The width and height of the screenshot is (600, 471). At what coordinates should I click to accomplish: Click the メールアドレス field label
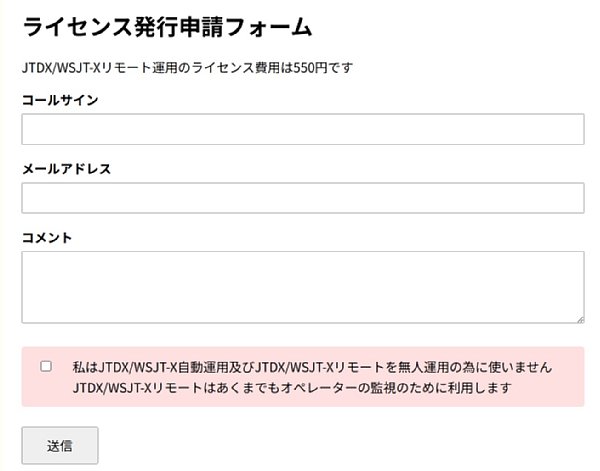tap(66, 168)
